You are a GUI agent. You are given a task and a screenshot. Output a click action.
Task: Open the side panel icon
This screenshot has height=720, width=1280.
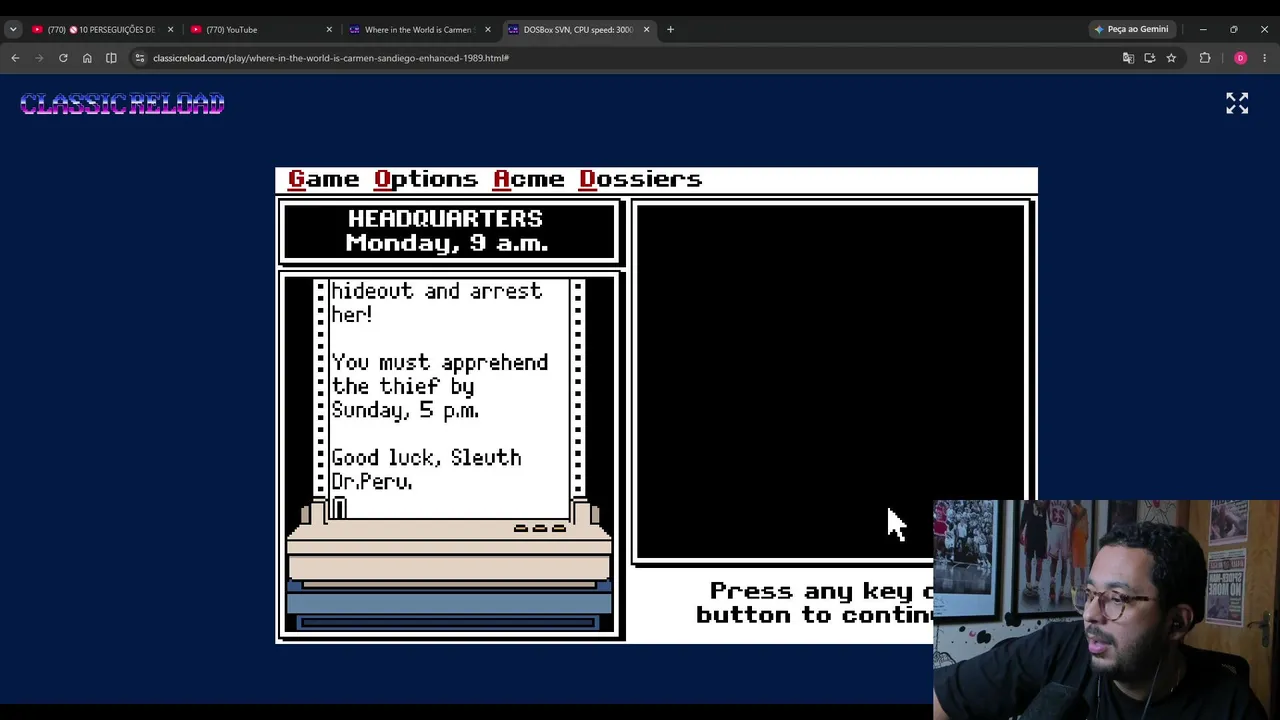click(x=111, y=58)
